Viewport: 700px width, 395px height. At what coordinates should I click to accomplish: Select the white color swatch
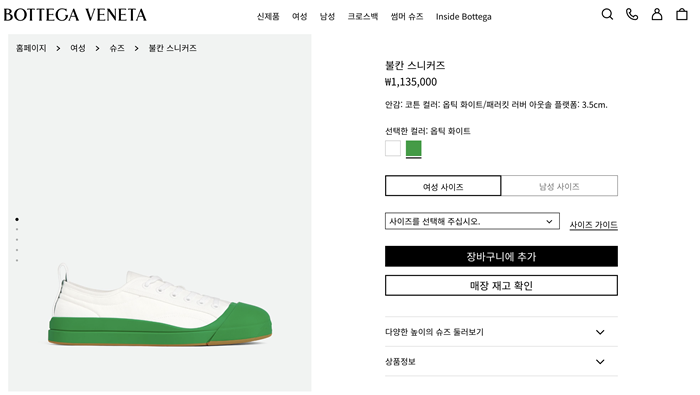click(393, 148)
